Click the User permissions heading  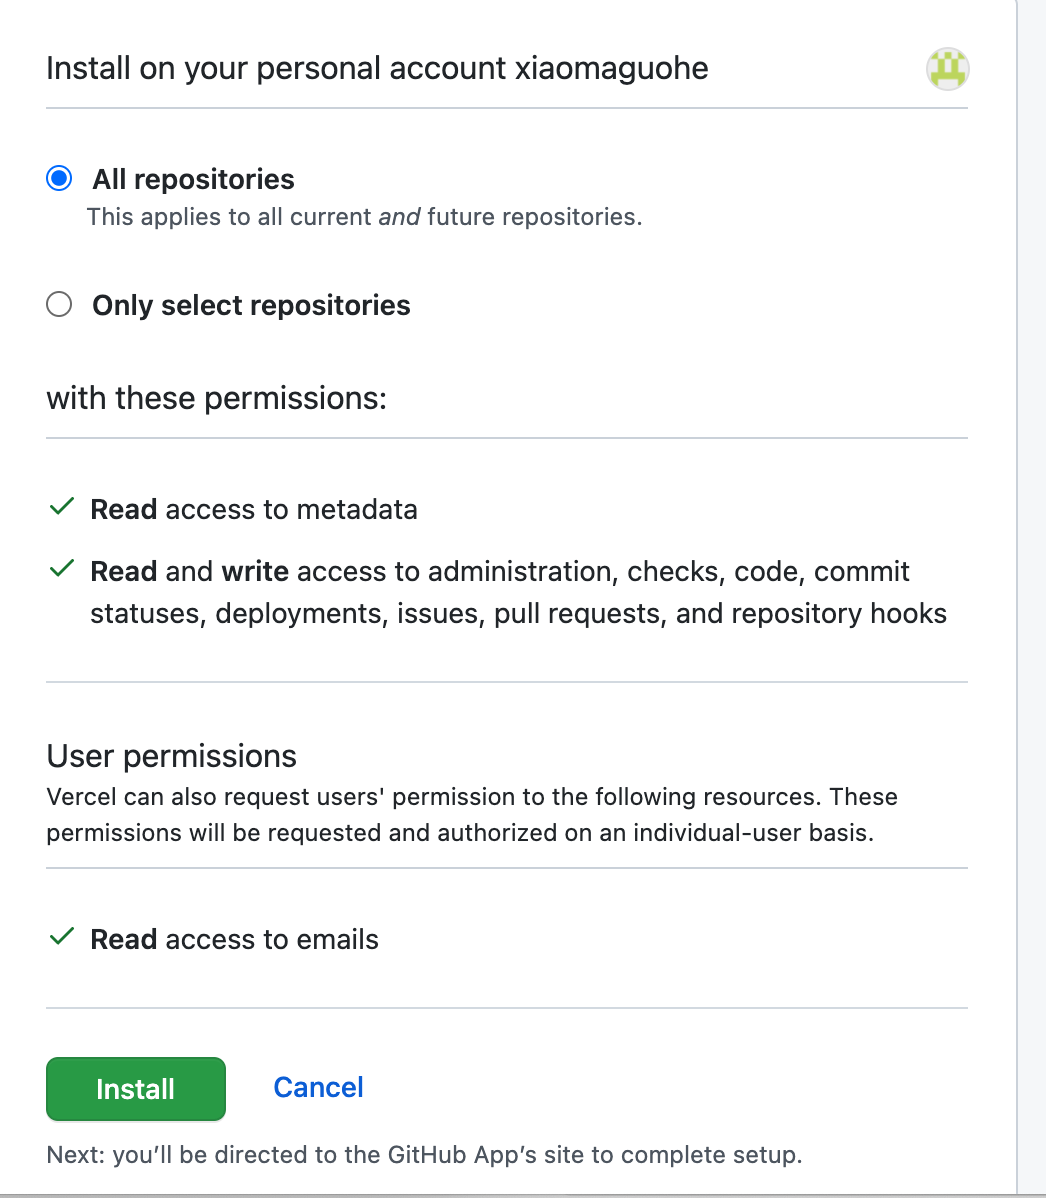[x=171, y=756]
